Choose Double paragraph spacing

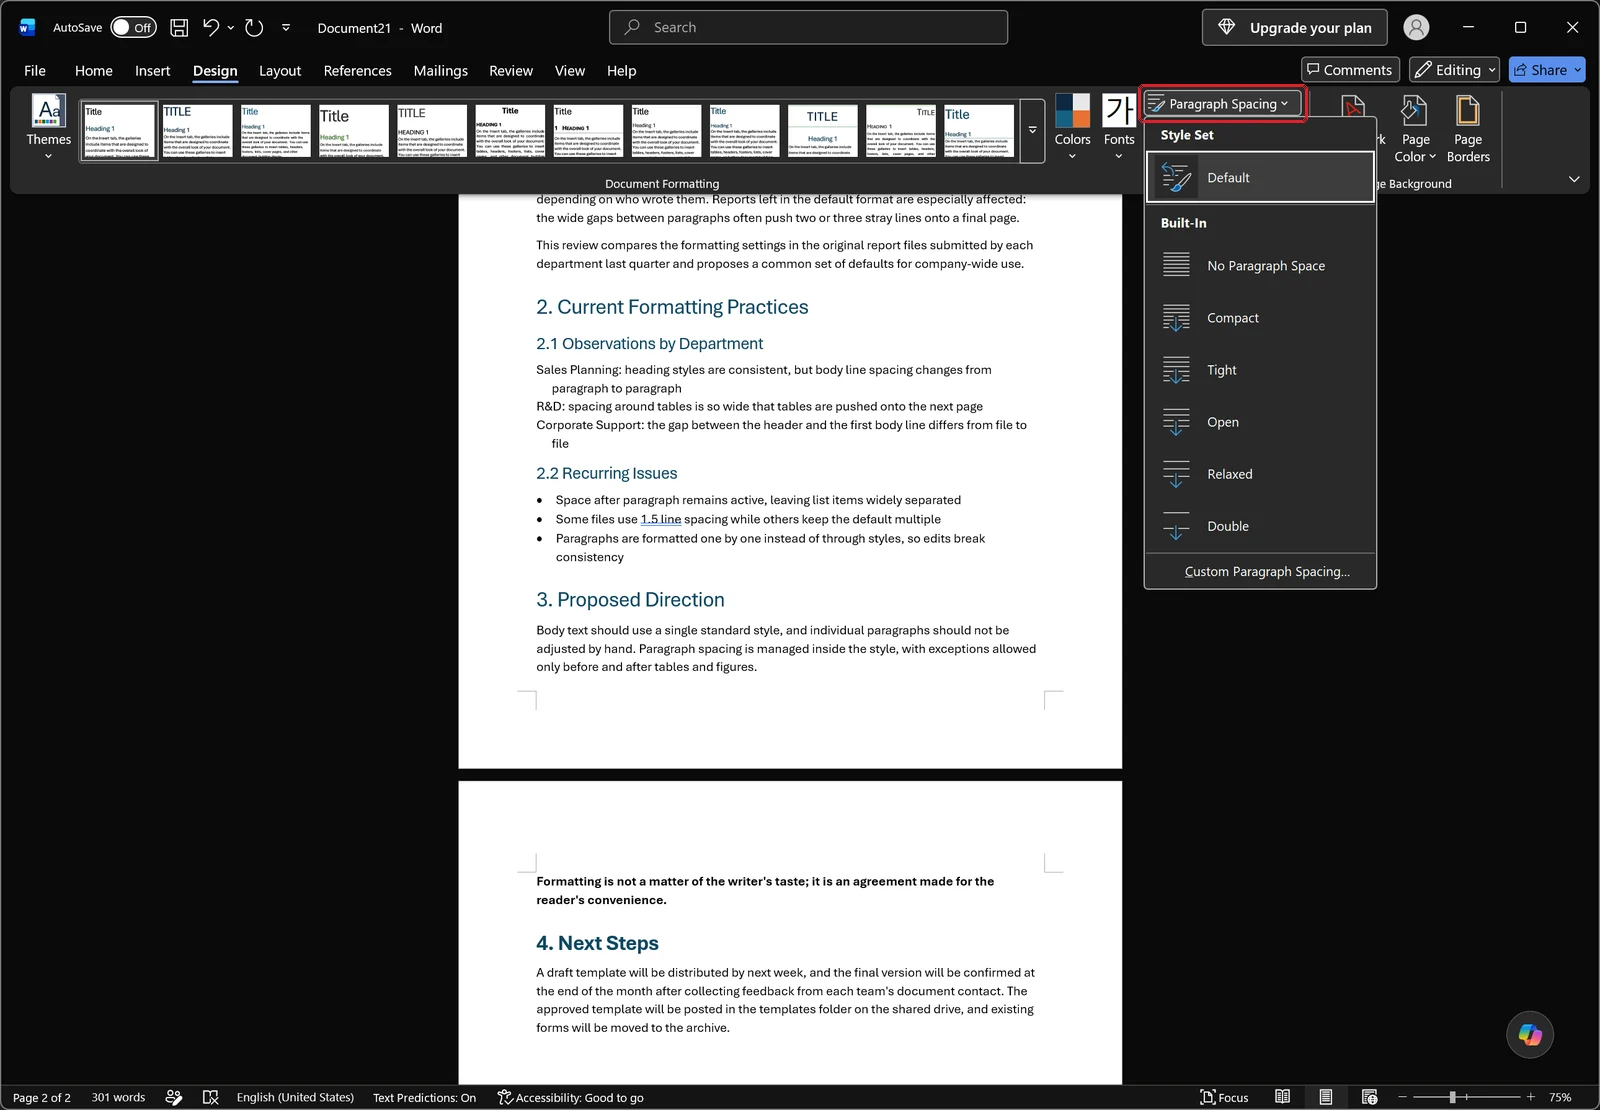click(x=1260, y=526)
